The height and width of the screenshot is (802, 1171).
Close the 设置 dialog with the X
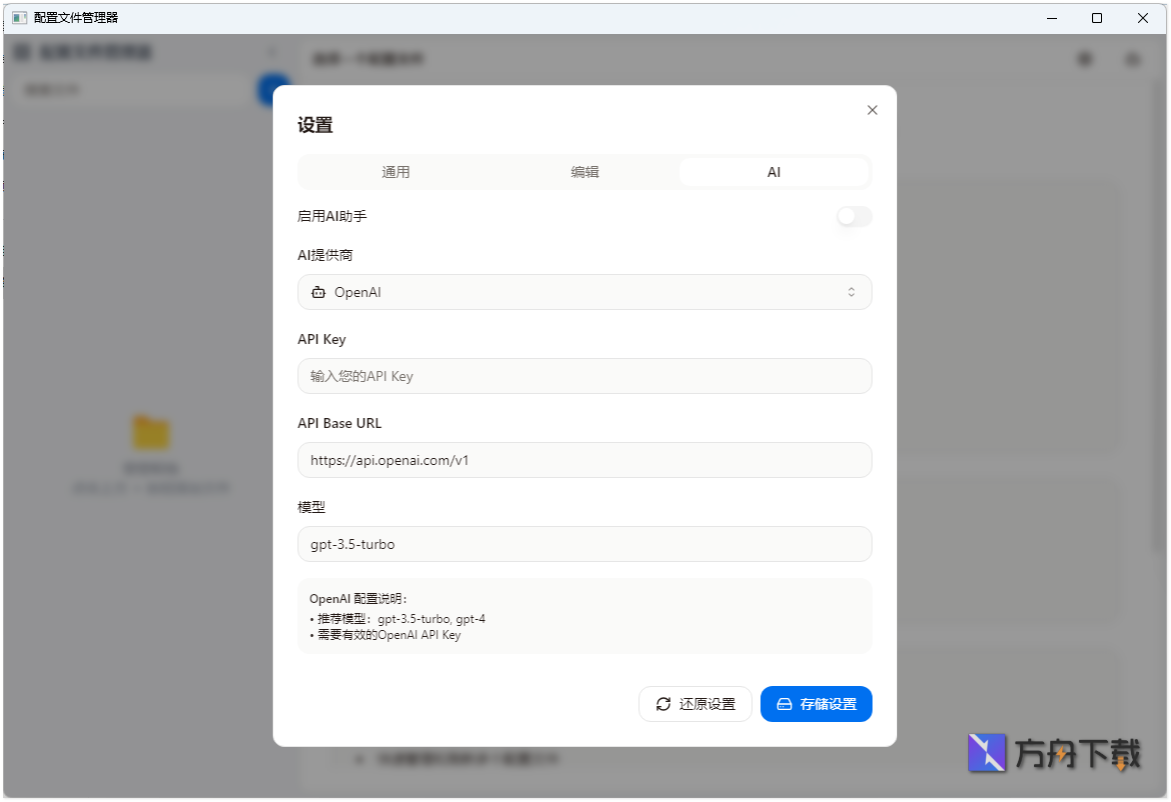click(871, 110)
